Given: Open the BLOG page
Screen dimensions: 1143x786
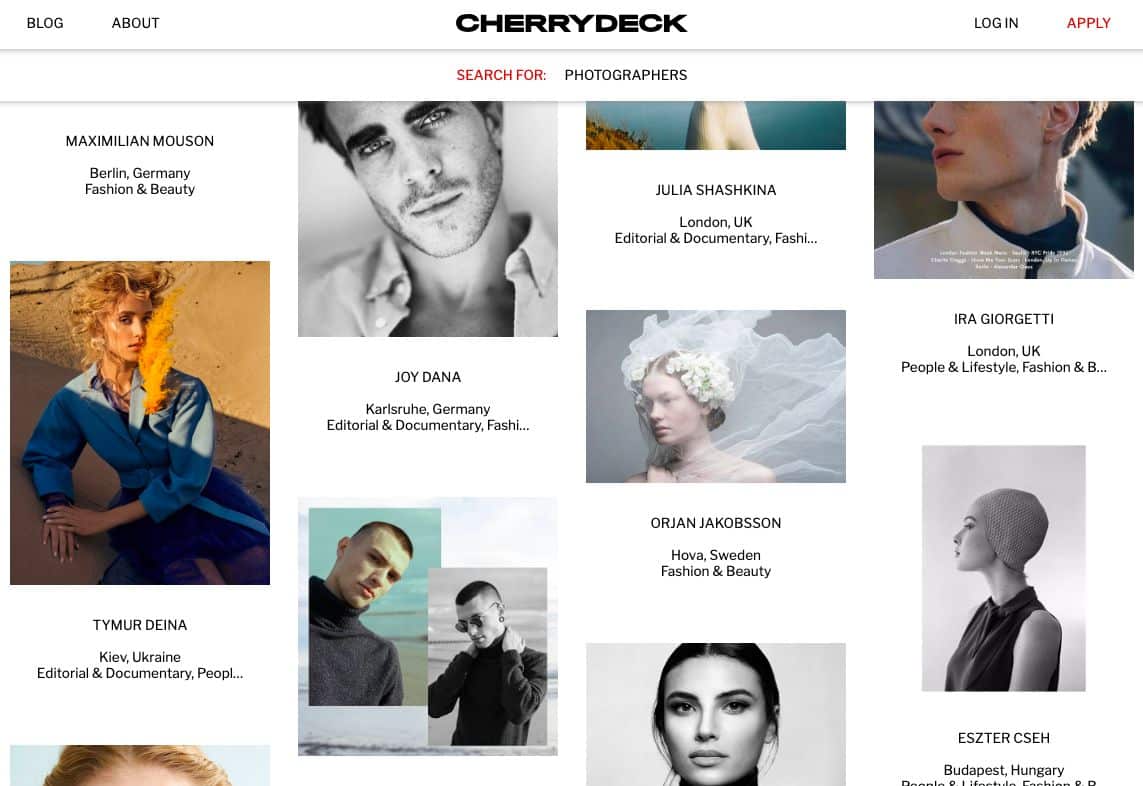Looking at the screenshot, I should point(45,23).
